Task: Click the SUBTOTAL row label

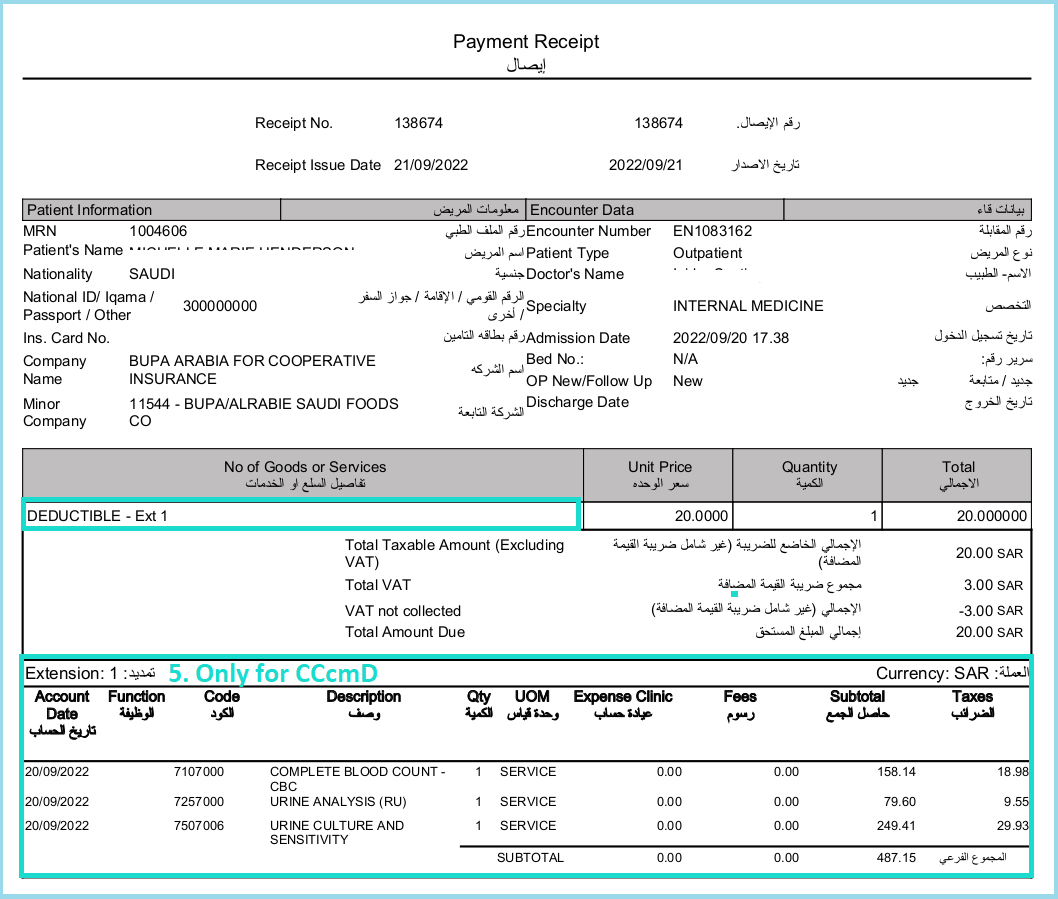Action: 530,858
